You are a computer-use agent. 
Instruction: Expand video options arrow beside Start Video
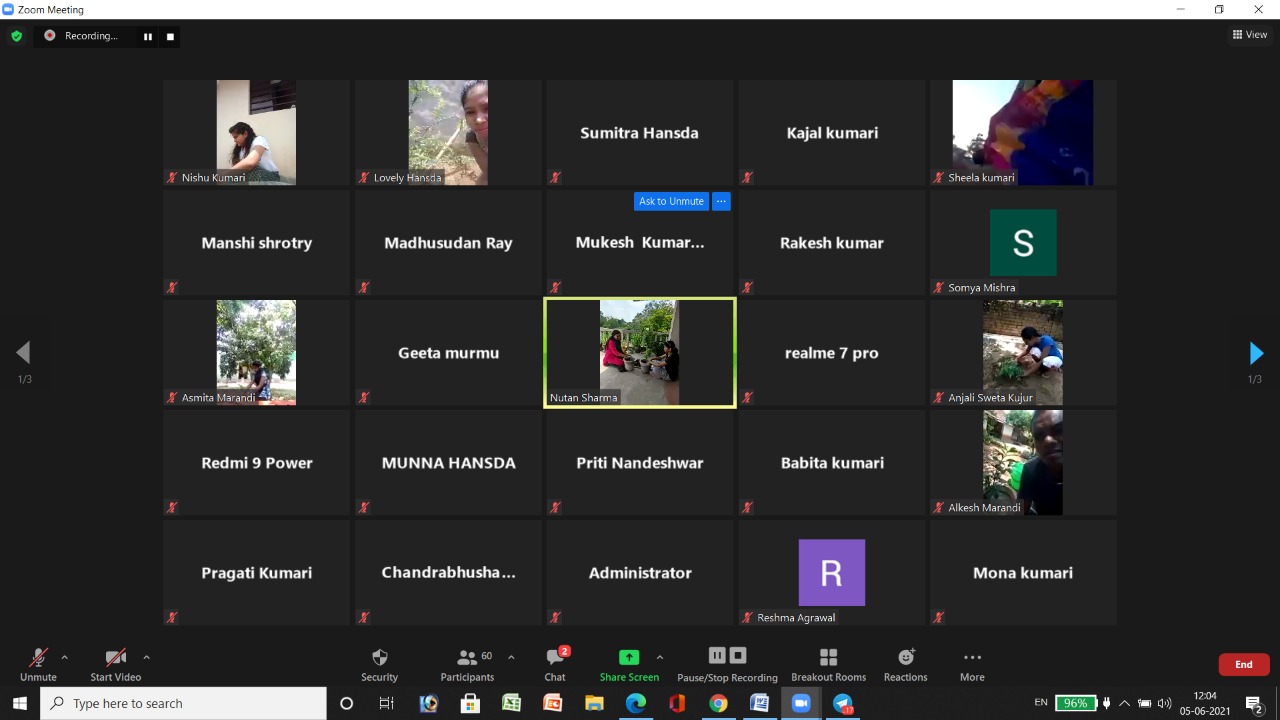146,657
